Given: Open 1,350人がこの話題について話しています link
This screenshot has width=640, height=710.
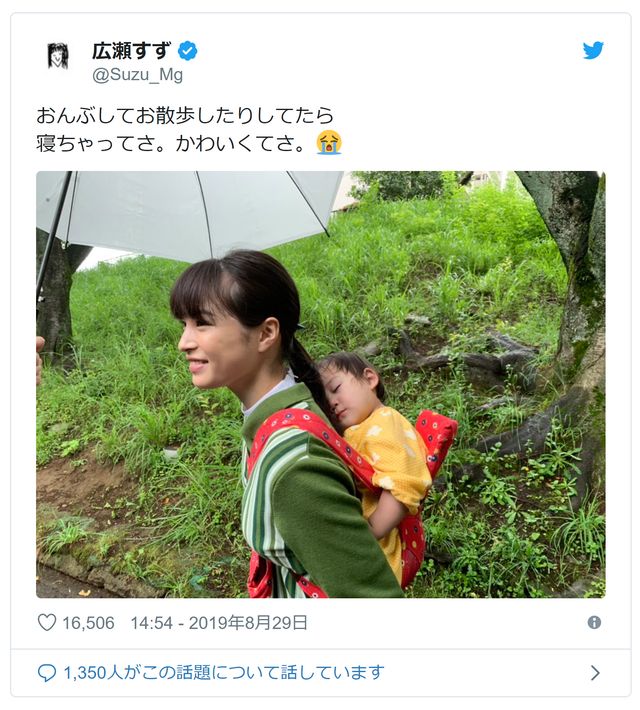Looking at the screenshot, I should tap(224, 673).
